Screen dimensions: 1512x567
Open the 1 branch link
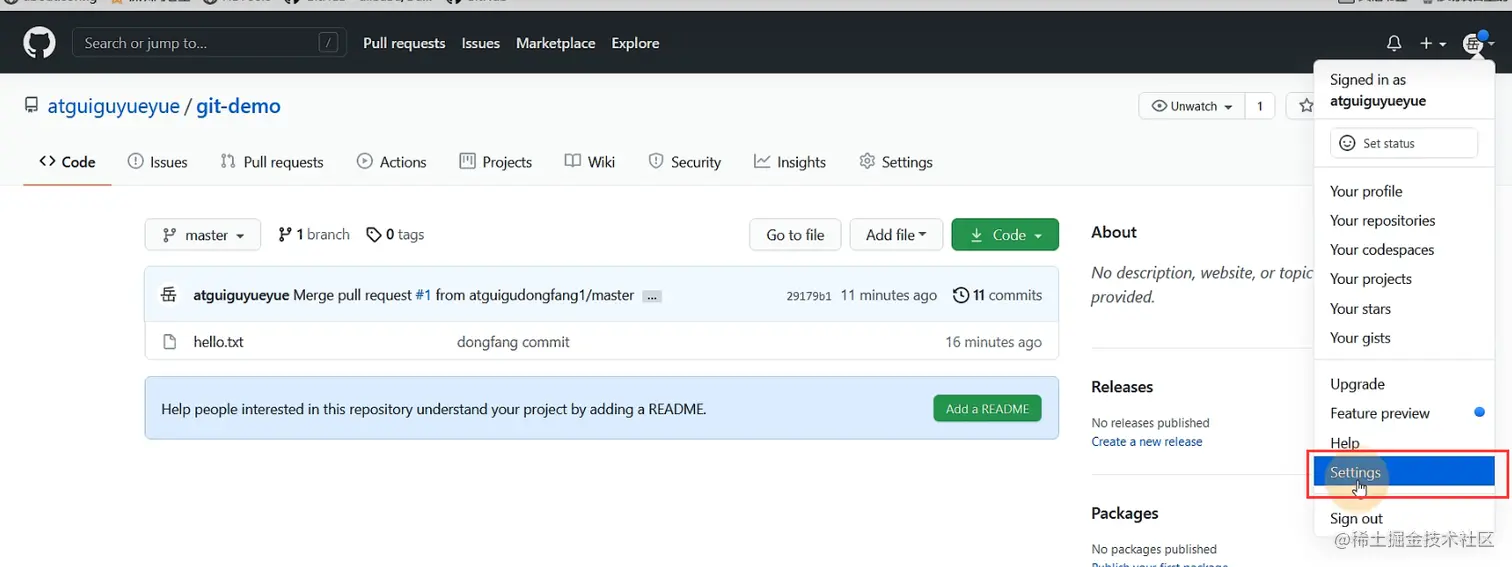pyautogui.click(x=314, y=234)
